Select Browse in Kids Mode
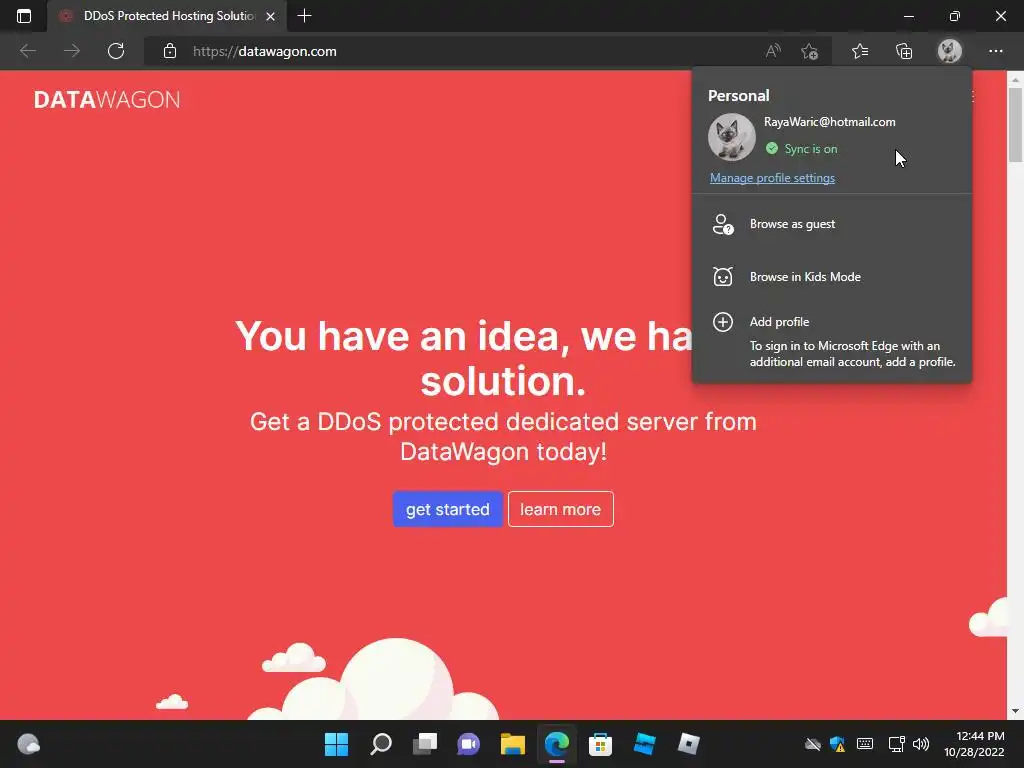The width and height of the screenshot is (1024, 768). [832, 277]
